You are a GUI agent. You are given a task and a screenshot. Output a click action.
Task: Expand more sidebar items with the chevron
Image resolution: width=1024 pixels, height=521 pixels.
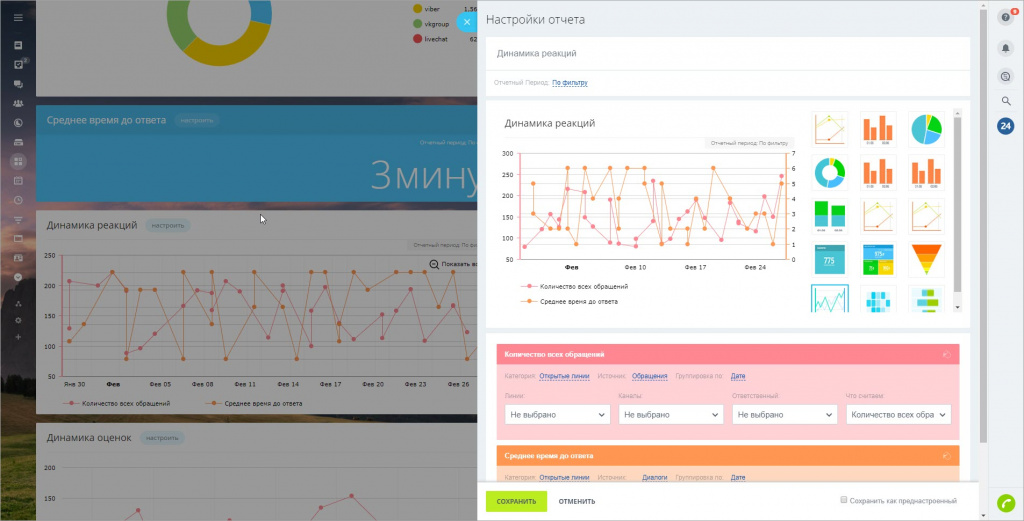tap(18, 277)
